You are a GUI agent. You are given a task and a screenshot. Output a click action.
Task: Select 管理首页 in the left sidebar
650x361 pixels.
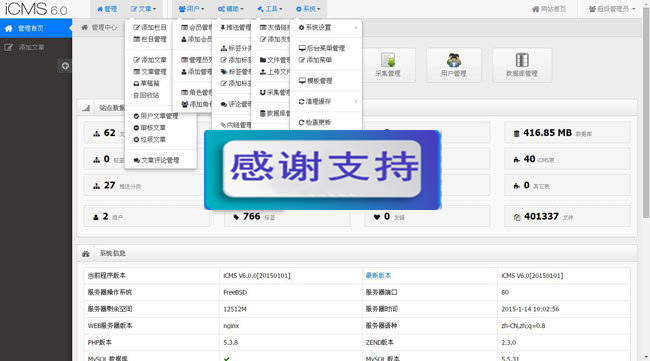tap(36, 28)
